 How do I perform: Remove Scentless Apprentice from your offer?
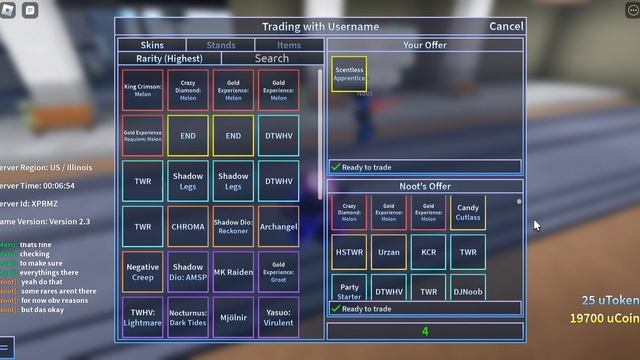[349, 74]
